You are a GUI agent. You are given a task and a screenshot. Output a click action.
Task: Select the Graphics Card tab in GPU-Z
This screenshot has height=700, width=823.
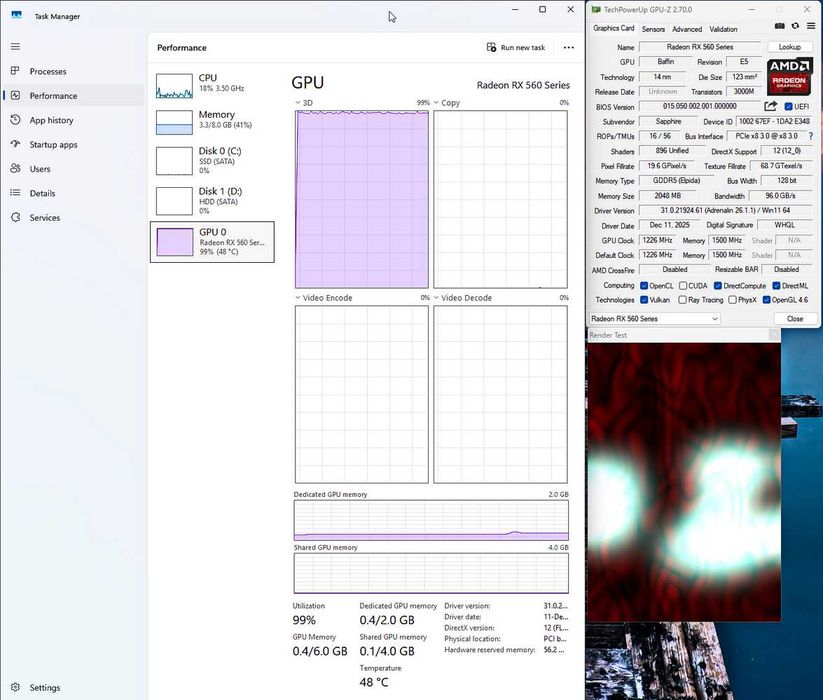(x=614, y=28)
